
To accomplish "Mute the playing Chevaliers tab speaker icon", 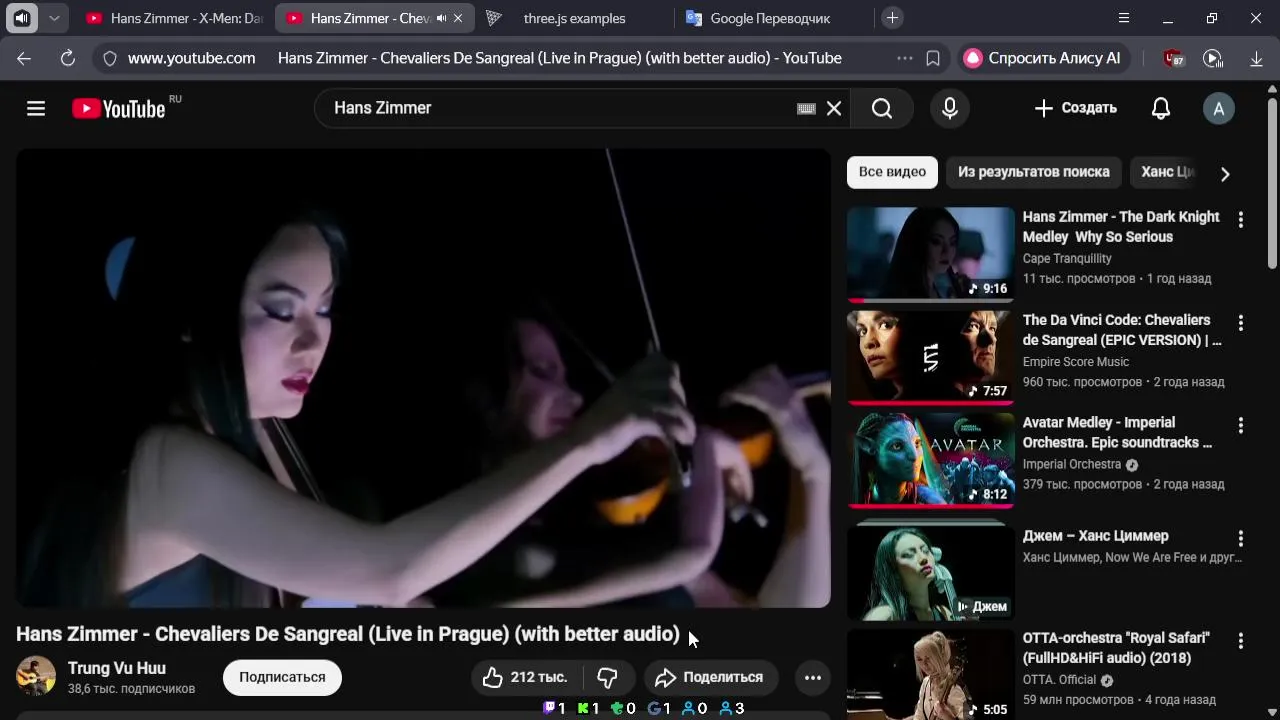I will tap(441, 18).
